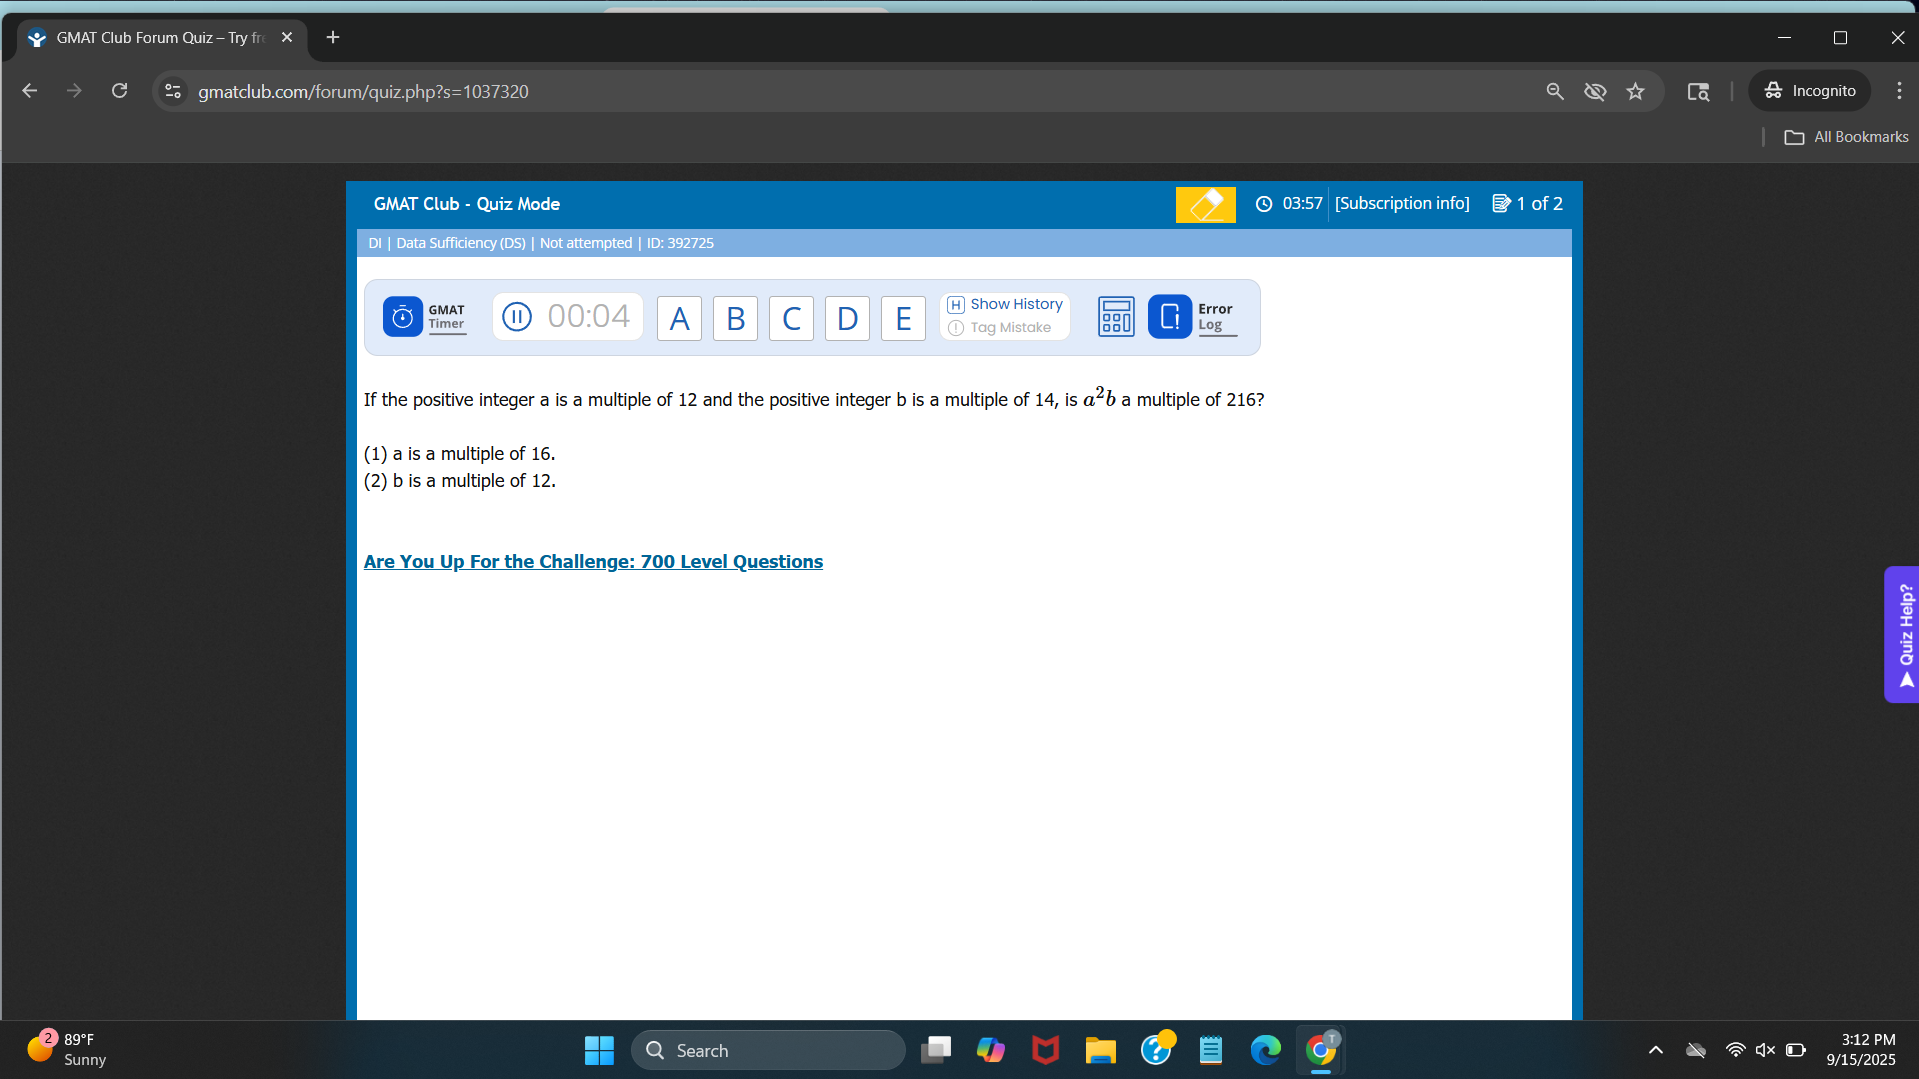This screenshot has height=1079, width=1919.
Task: Pause the question timer
Action: 517,317
